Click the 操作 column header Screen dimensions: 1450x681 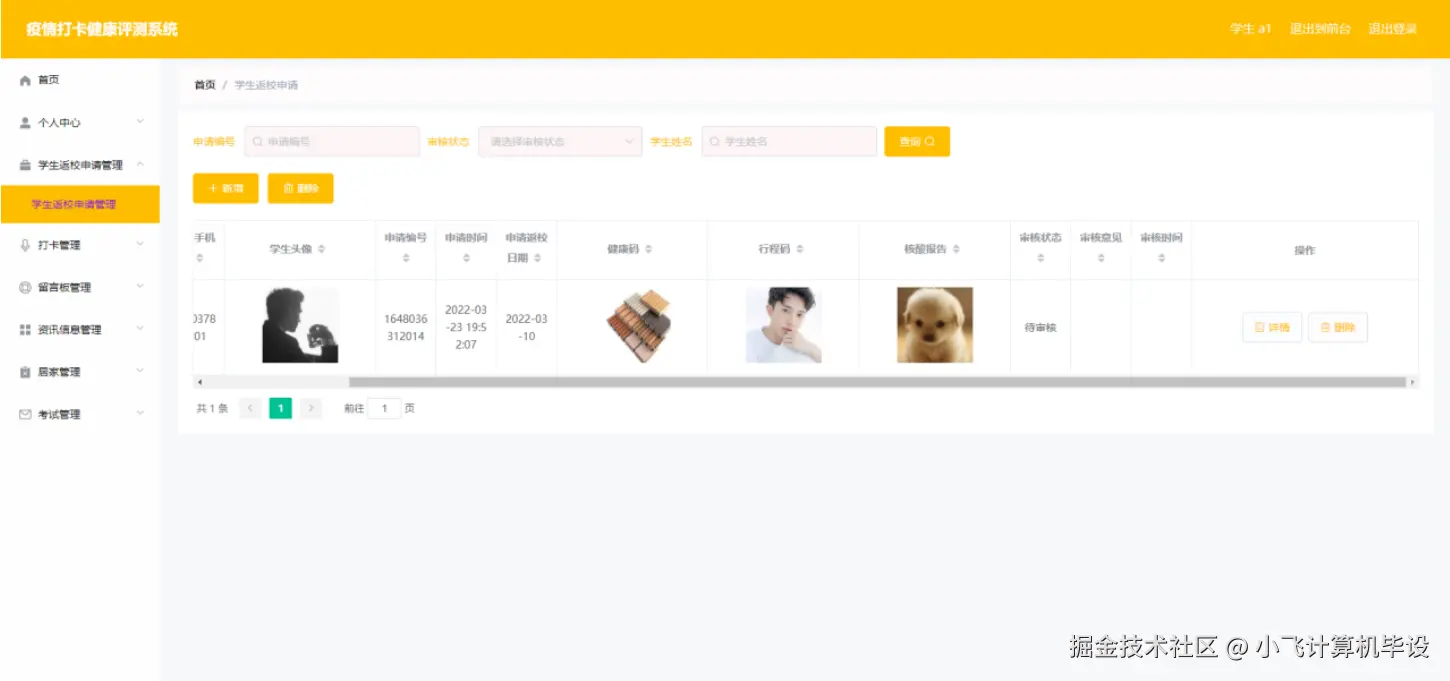pos(1305,250)
